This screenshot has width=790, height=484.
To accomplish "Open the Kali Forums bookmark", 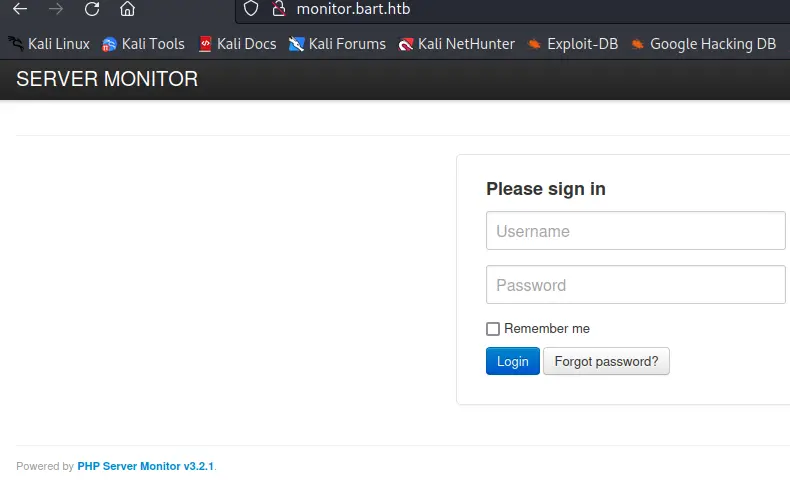I will pyautogui.click(x=337, y=44).
